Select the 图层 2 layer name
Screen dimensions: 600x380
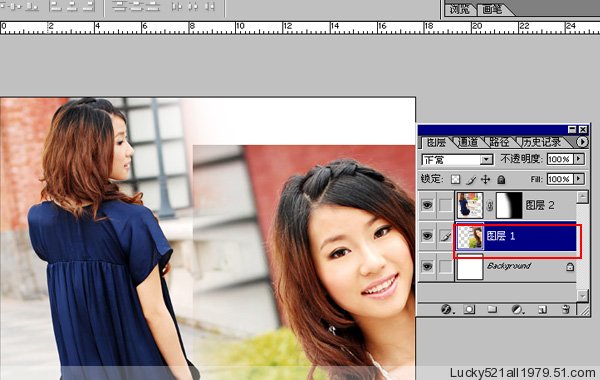tap(540, 205)
